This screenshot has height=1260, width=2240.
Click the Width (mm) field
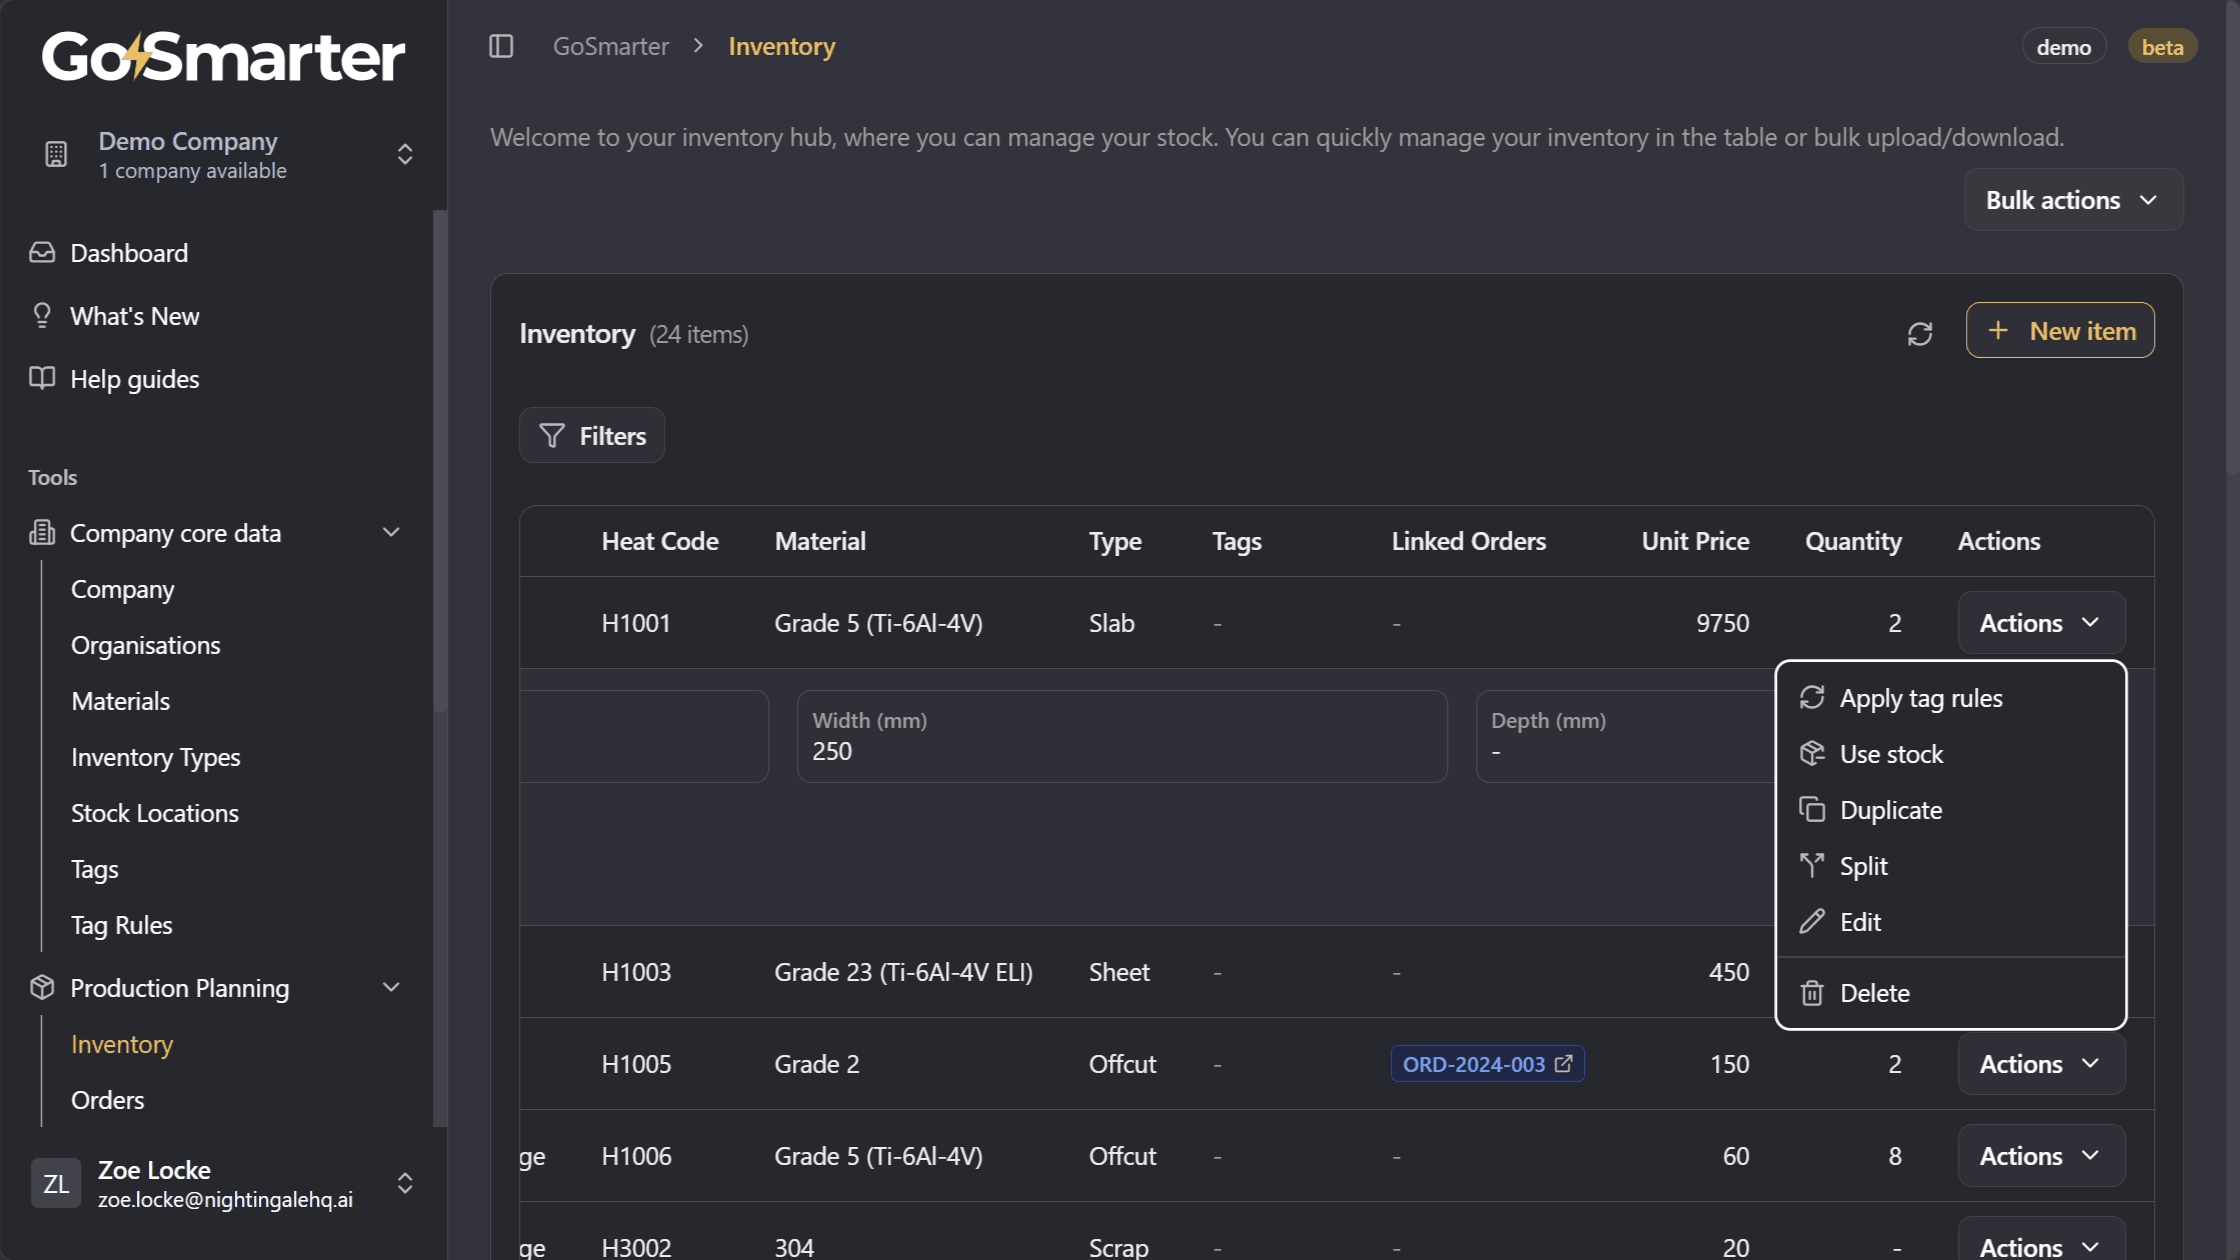click(x=1122, y=736)
